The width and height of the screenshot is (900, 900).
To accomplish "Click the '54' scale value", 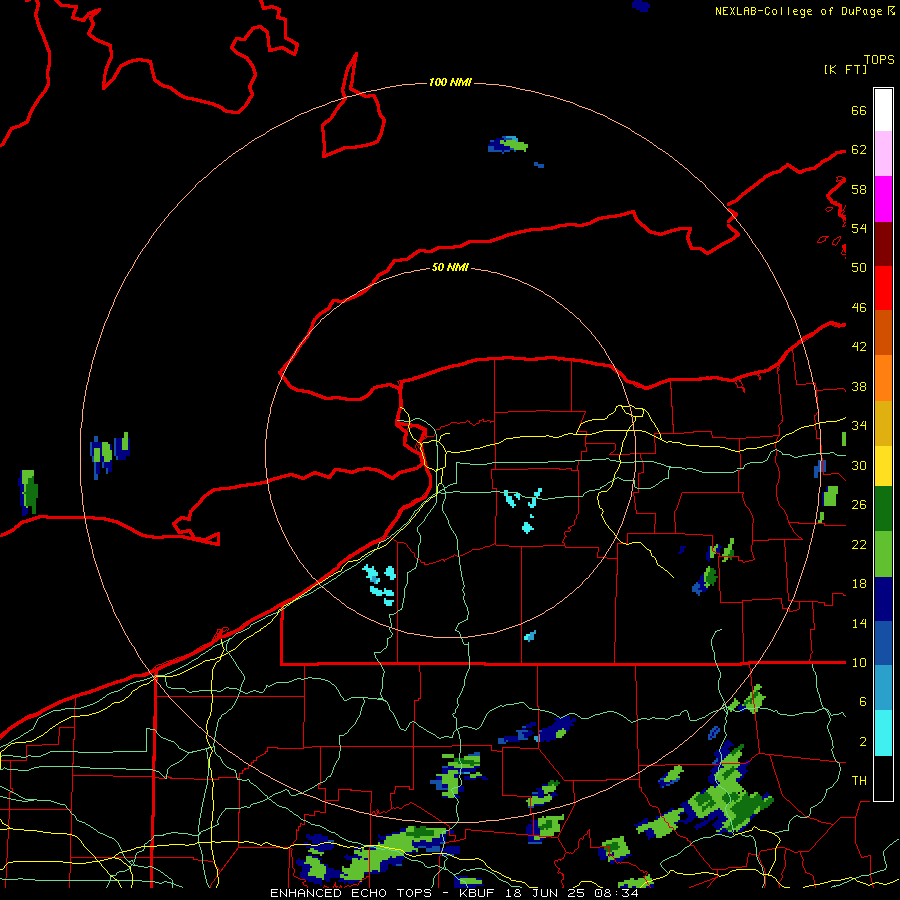I will (859, 228).
